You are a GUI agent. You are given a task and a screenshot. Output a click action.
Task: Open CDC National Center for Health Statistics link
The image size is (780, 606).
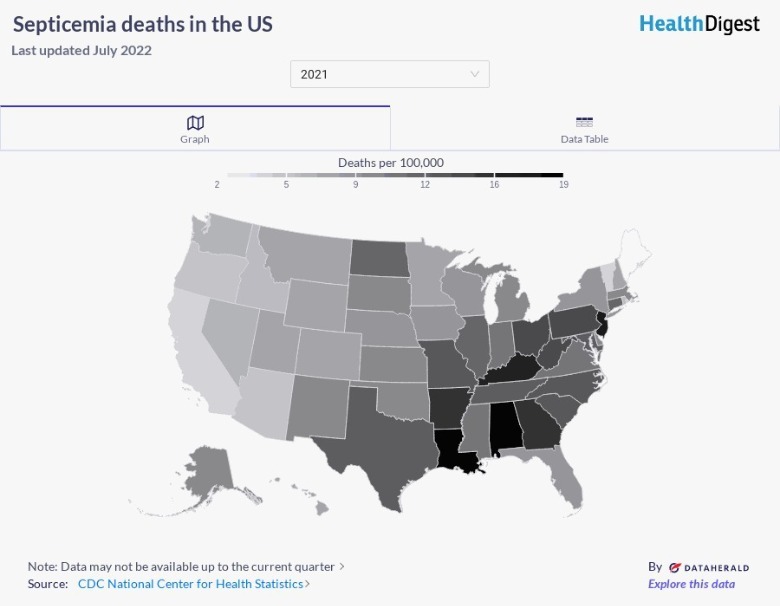(x=190, y=584)
